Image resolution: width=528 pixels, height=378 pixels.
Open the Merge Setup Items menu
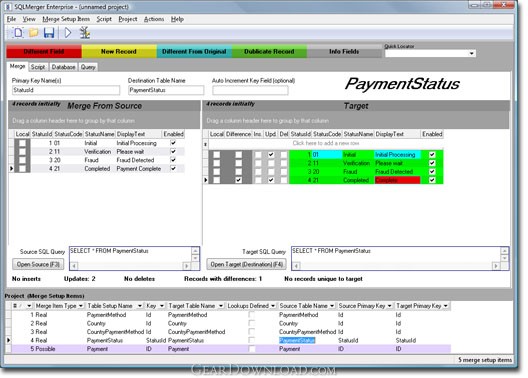click(x=66, y=19)
